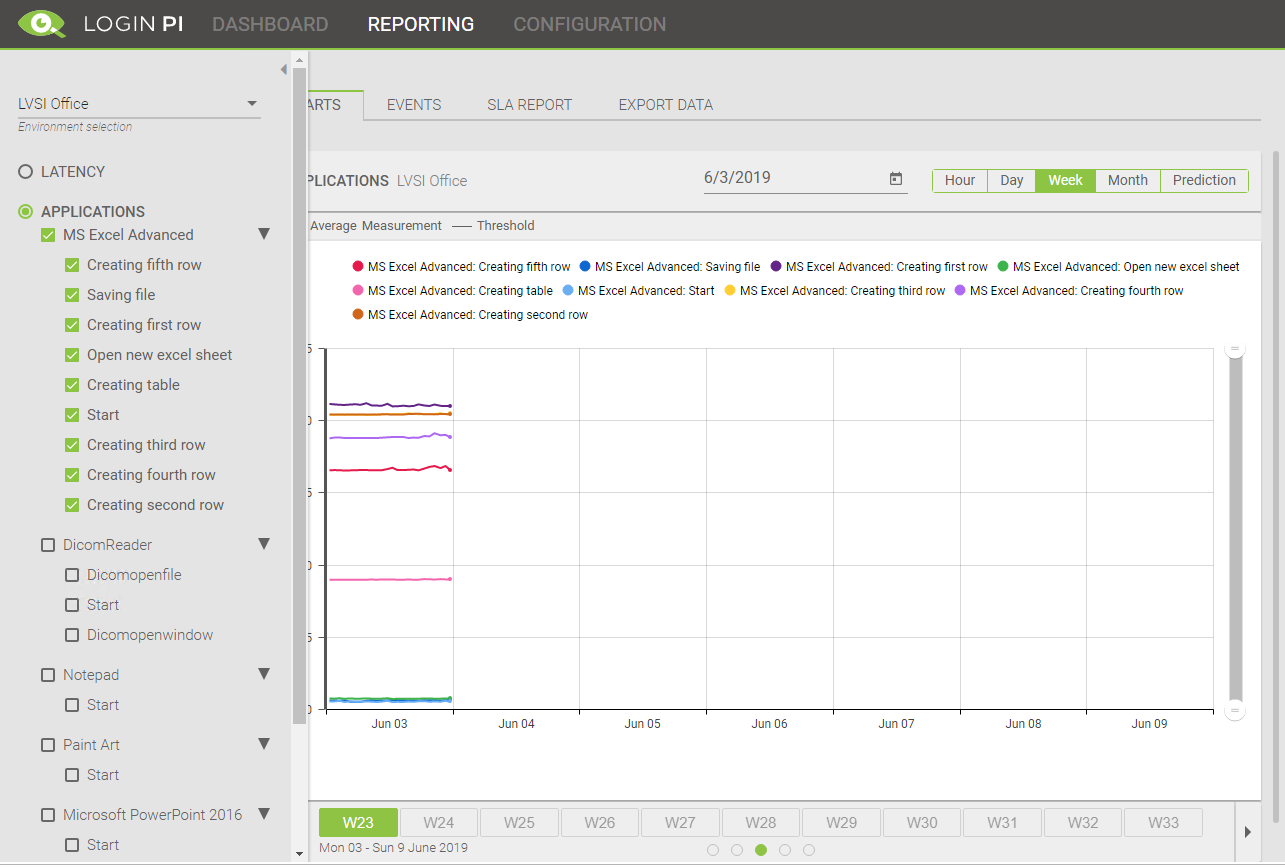The width and height of the screenshot is (1285, 867).
Task: Select week W24
Action: point(439,823)
